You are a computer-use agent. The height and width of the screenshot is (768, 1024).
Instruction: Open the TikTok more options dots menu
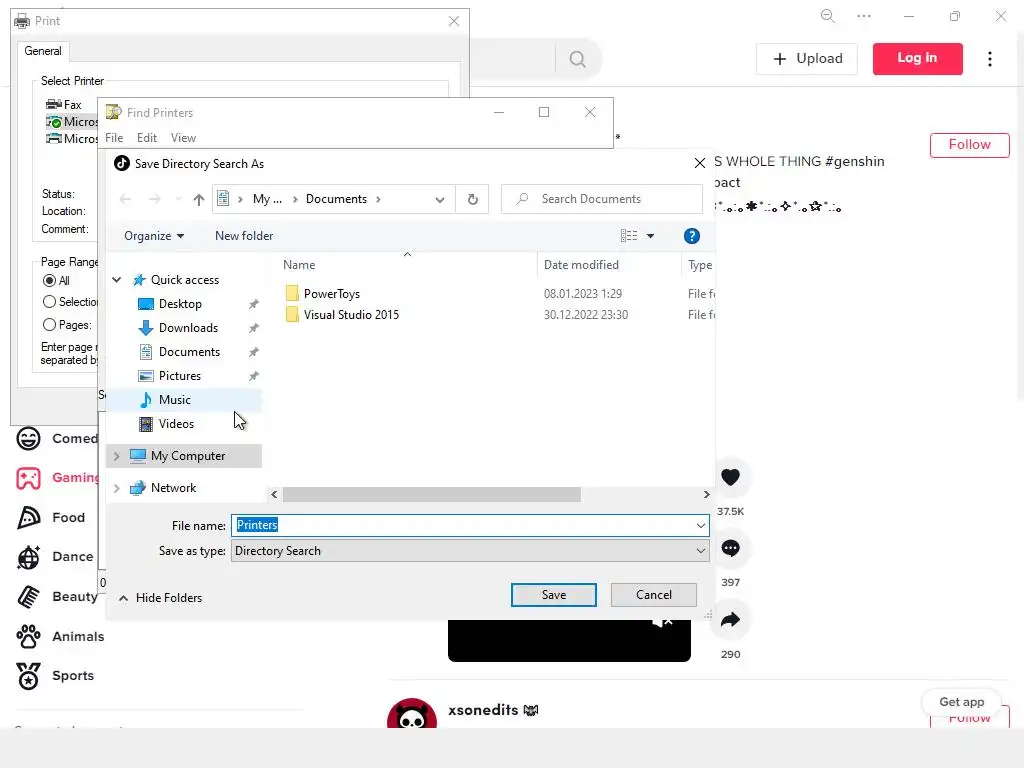[x=990, y=59]
